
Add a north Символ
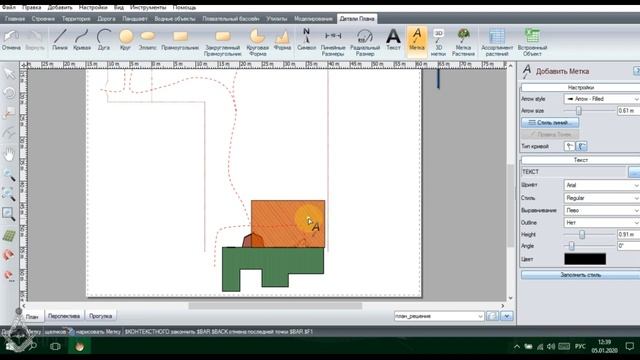click(x=307, y=40)
